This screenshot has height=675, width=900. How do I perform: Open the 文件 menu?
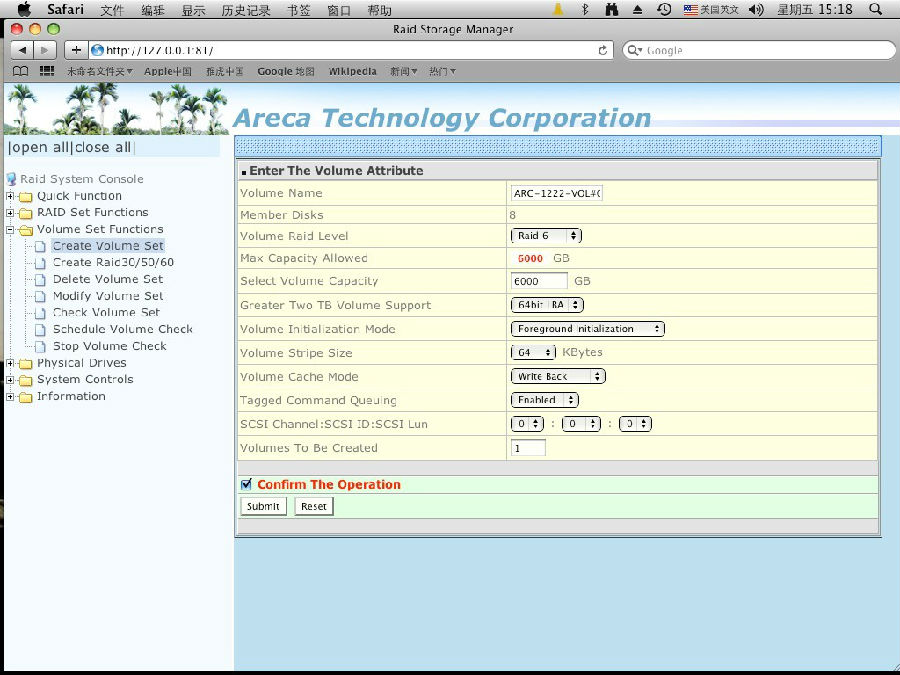click(x=112, y=10)
